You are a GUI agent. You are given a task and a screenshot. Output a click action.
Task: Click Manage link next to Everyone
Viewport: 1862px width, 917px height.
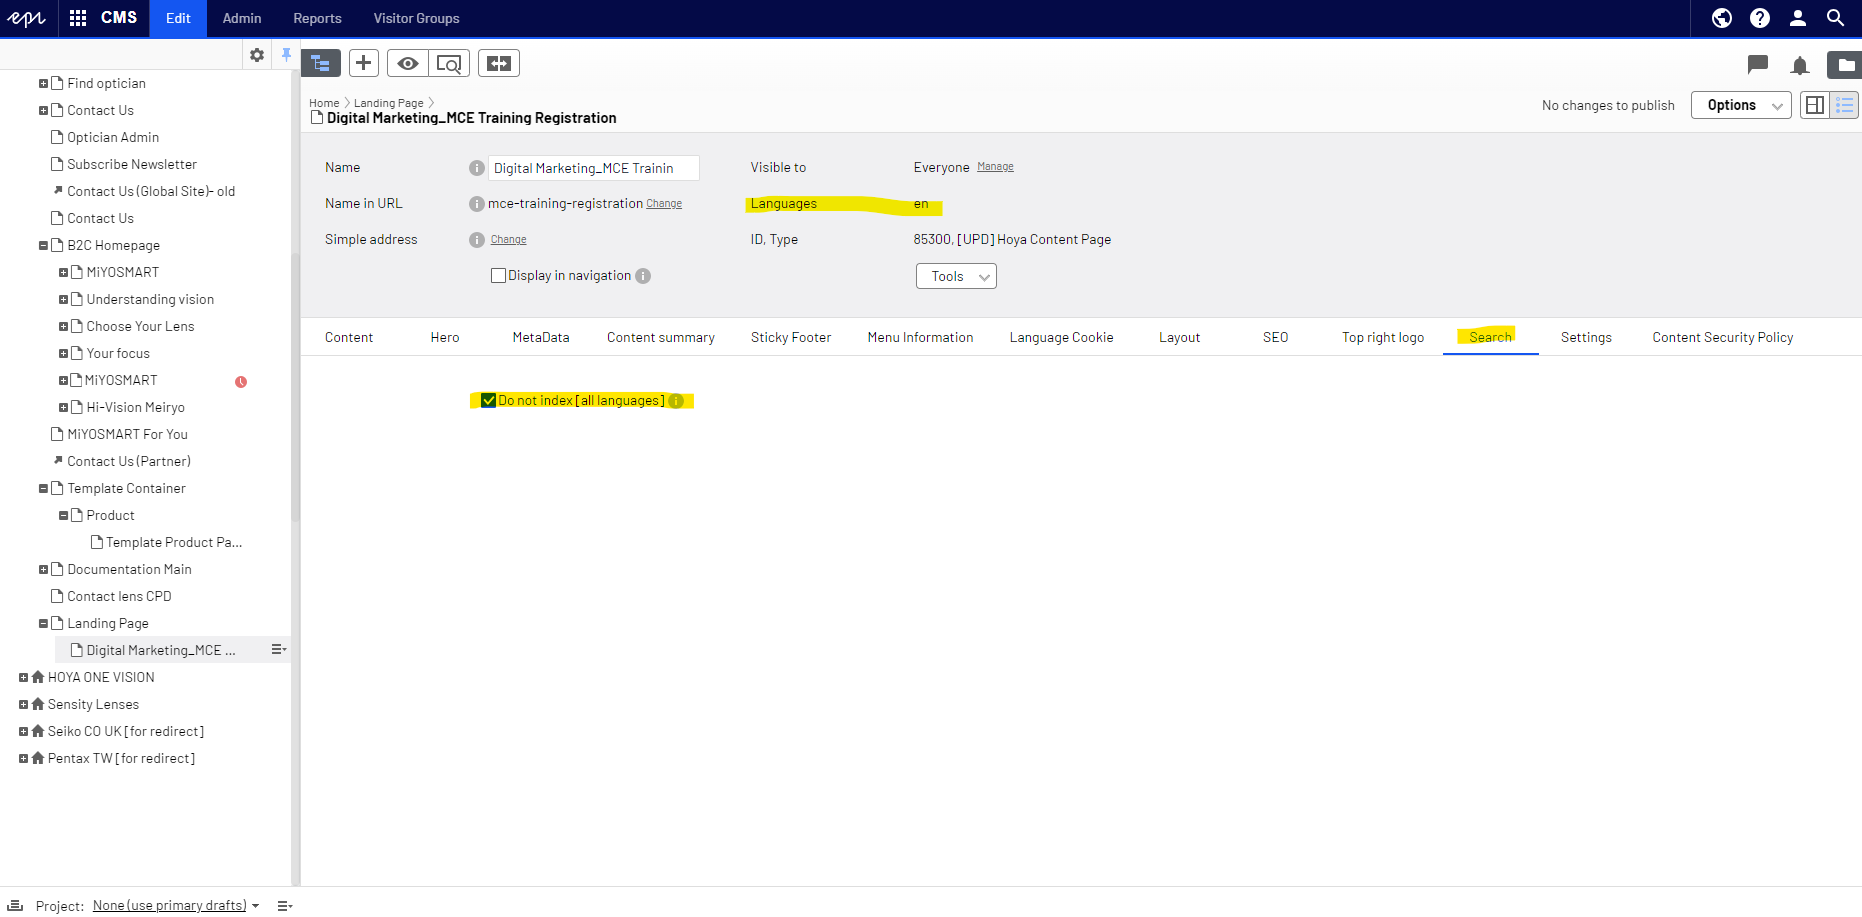click(x=995, y=167)
